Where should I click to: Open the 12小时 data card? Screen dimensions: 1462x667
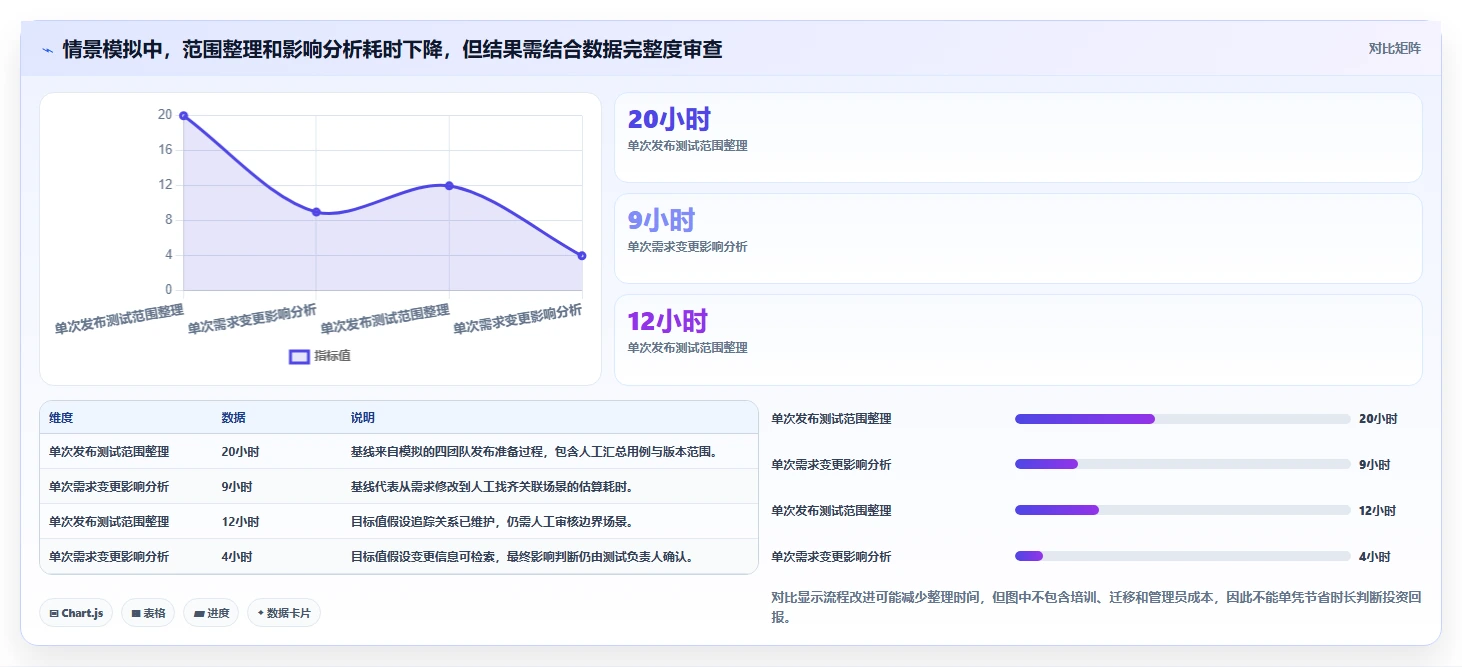(1018, 340)
